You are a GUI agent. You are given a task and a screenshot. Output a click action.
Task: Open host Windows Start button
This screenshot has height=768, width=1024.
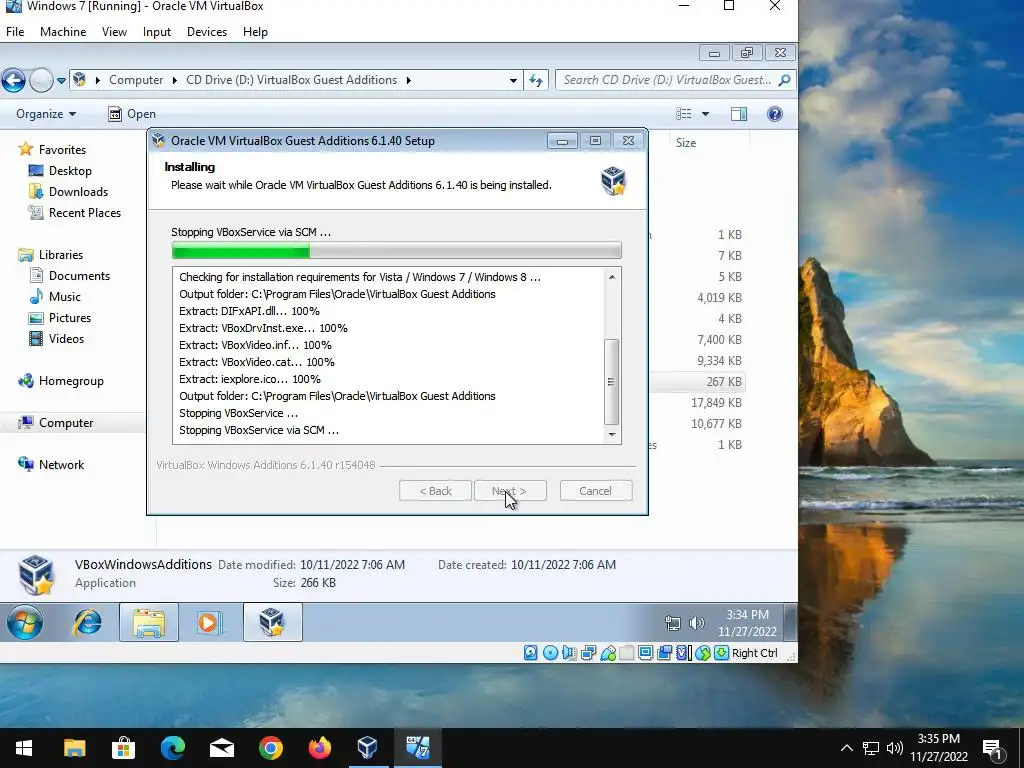coord(24,748)
